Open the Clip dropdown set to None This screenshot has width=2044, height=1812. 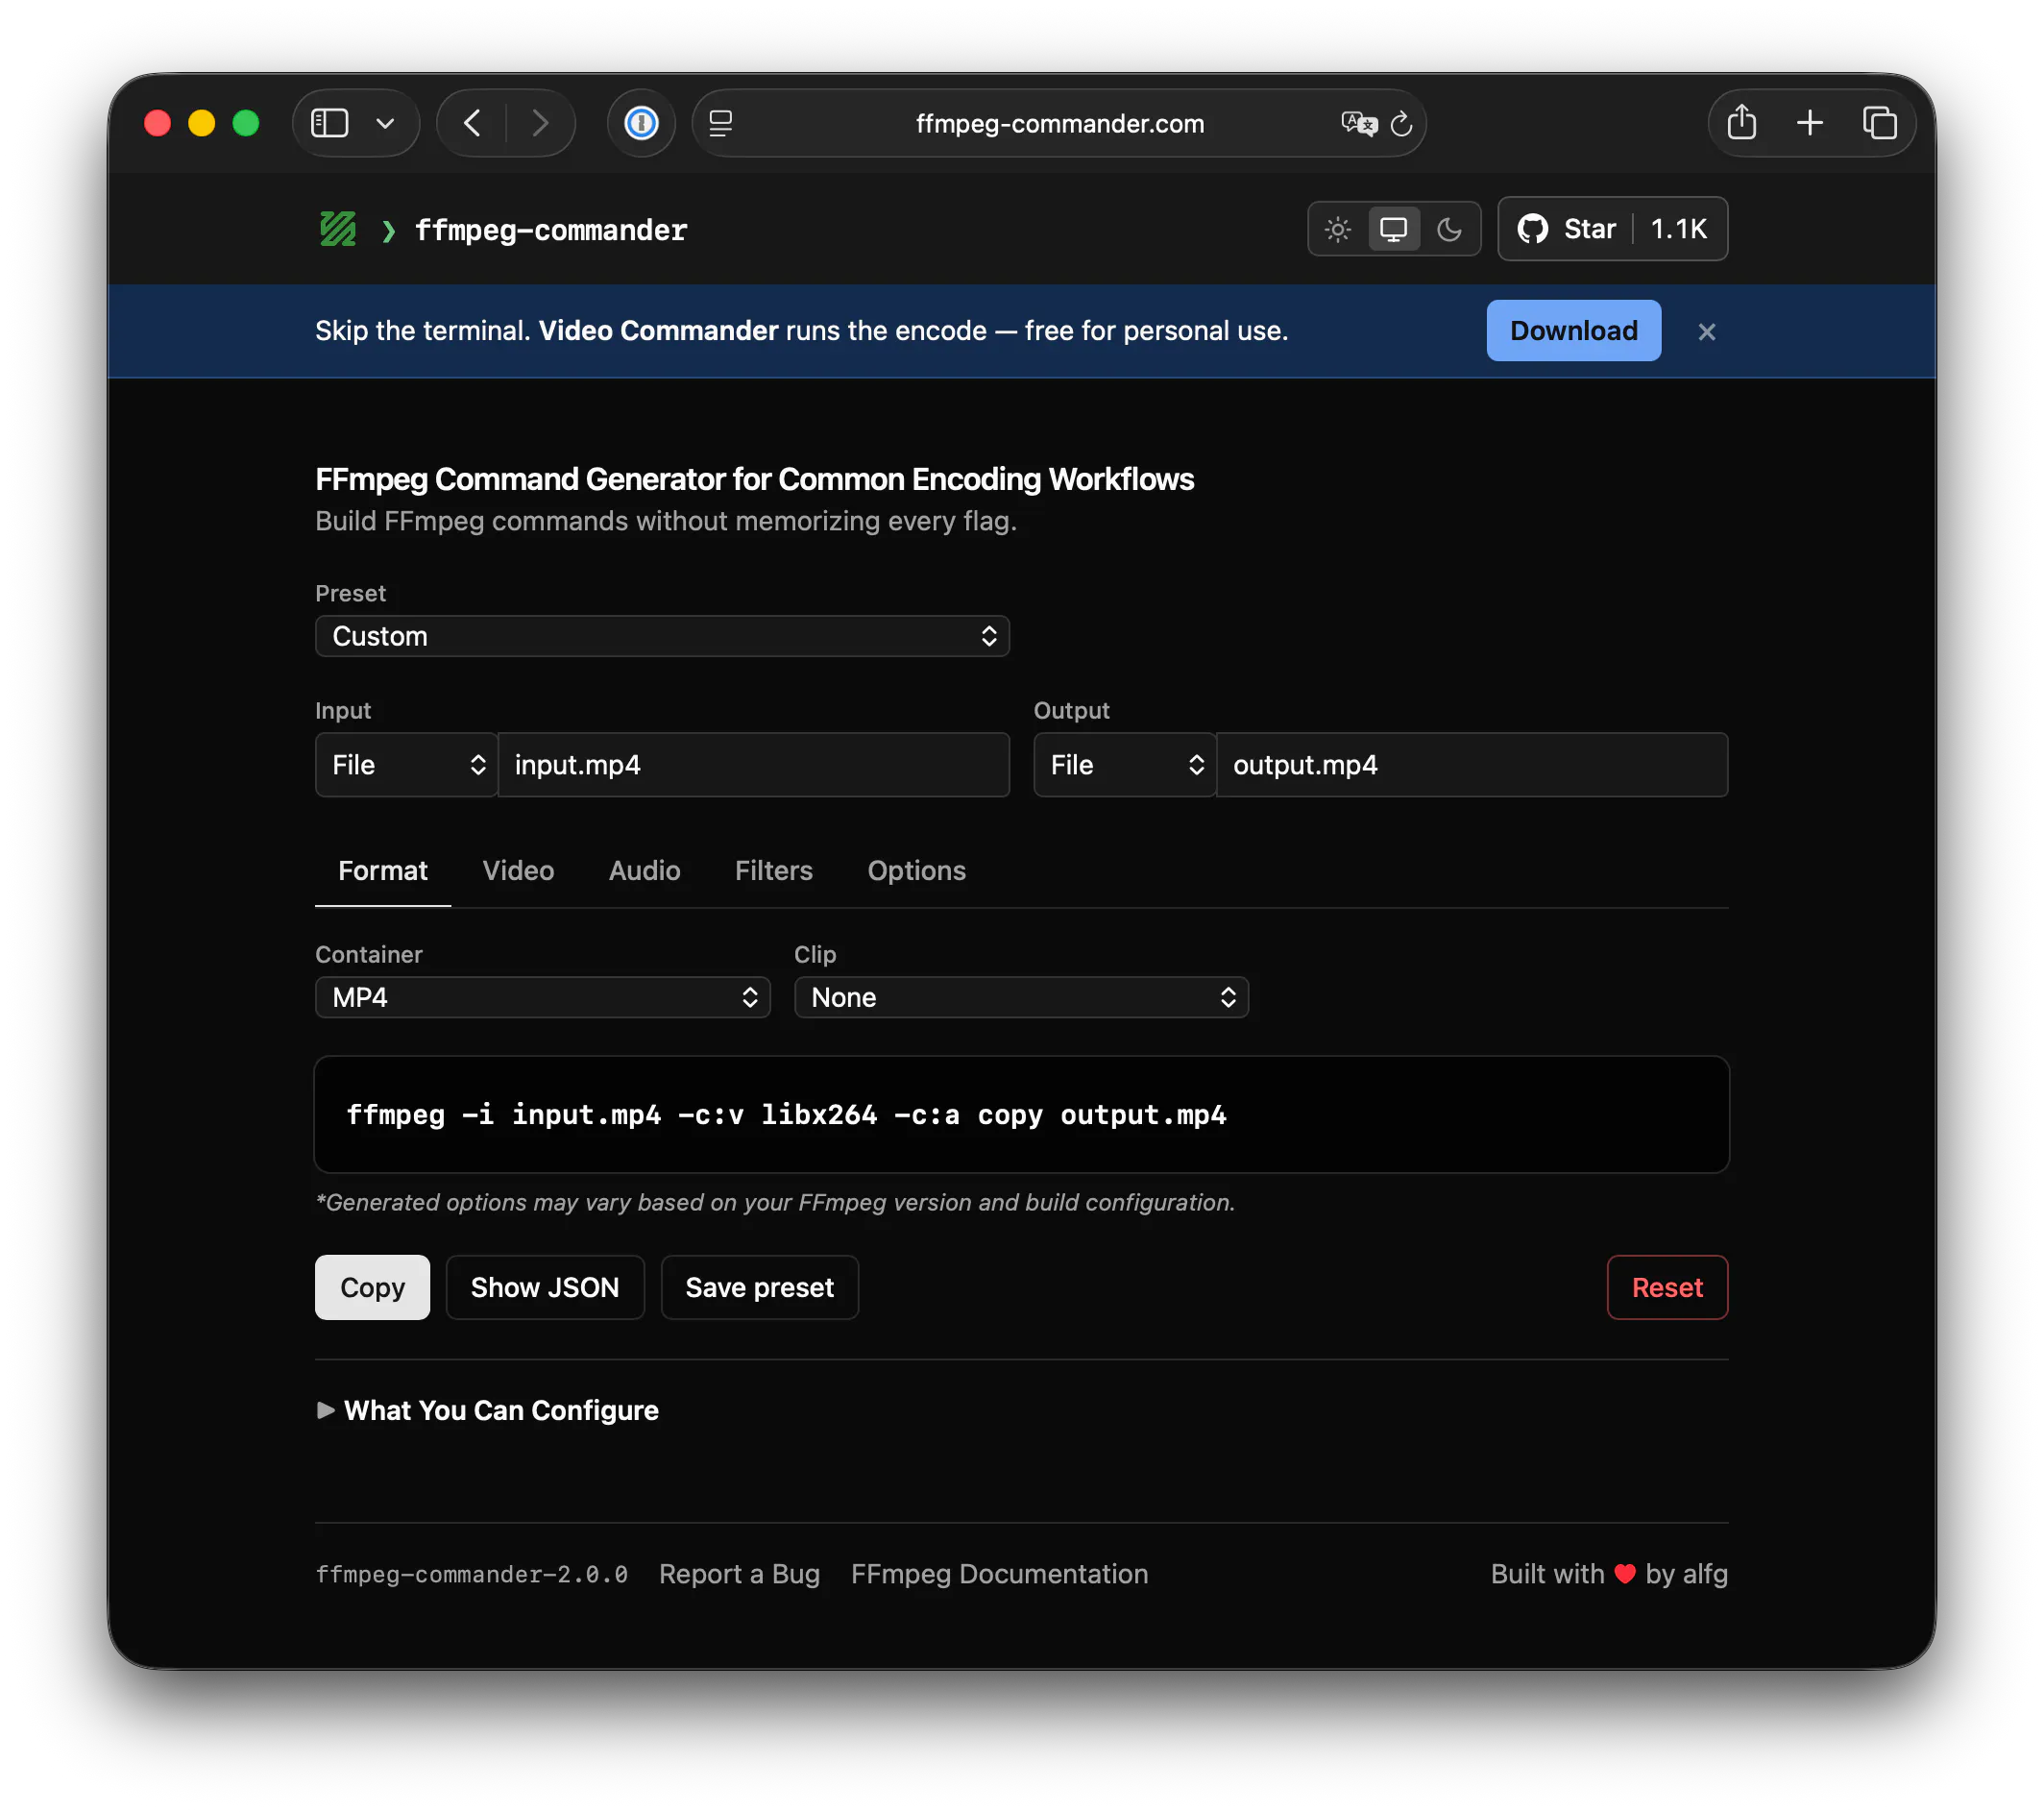point(1021,997)
